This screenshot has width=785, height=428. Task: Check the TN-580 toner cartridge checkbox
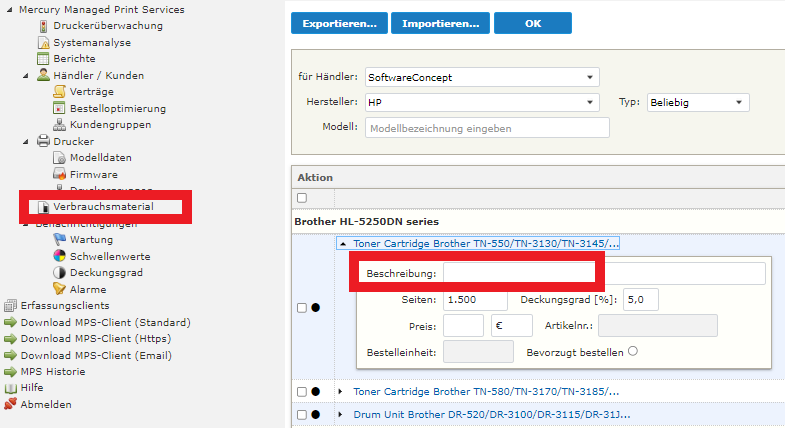tap(302, 391)
